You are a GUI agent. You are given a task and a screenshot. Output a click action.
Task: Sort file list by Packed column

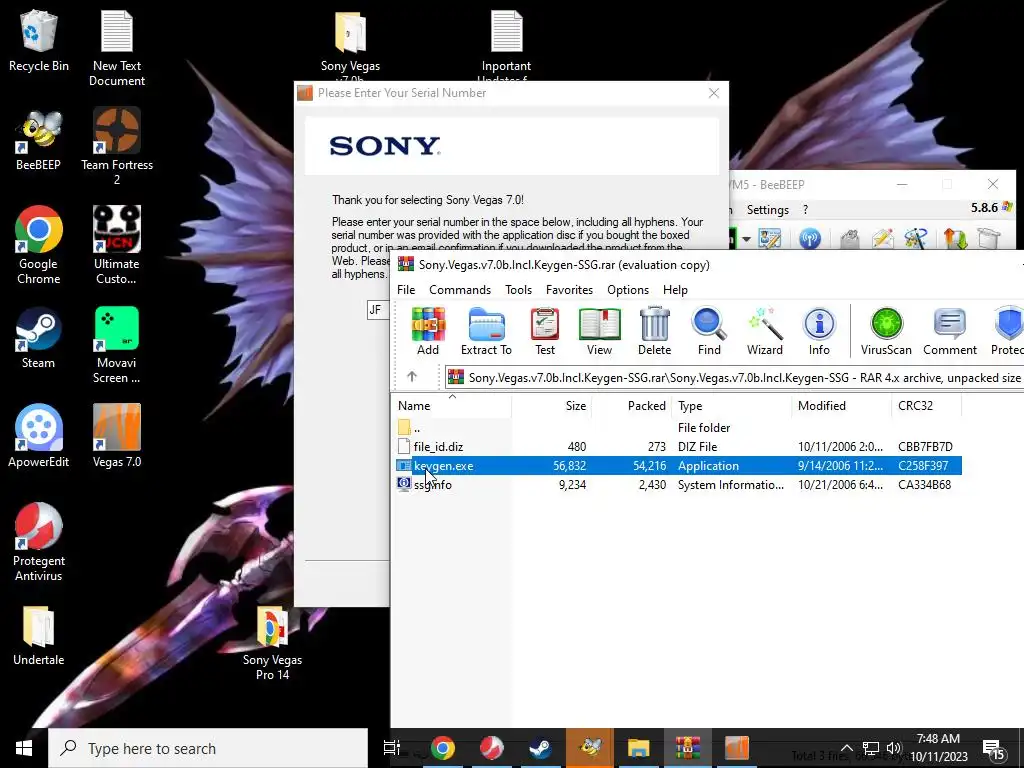click(631, 406)
